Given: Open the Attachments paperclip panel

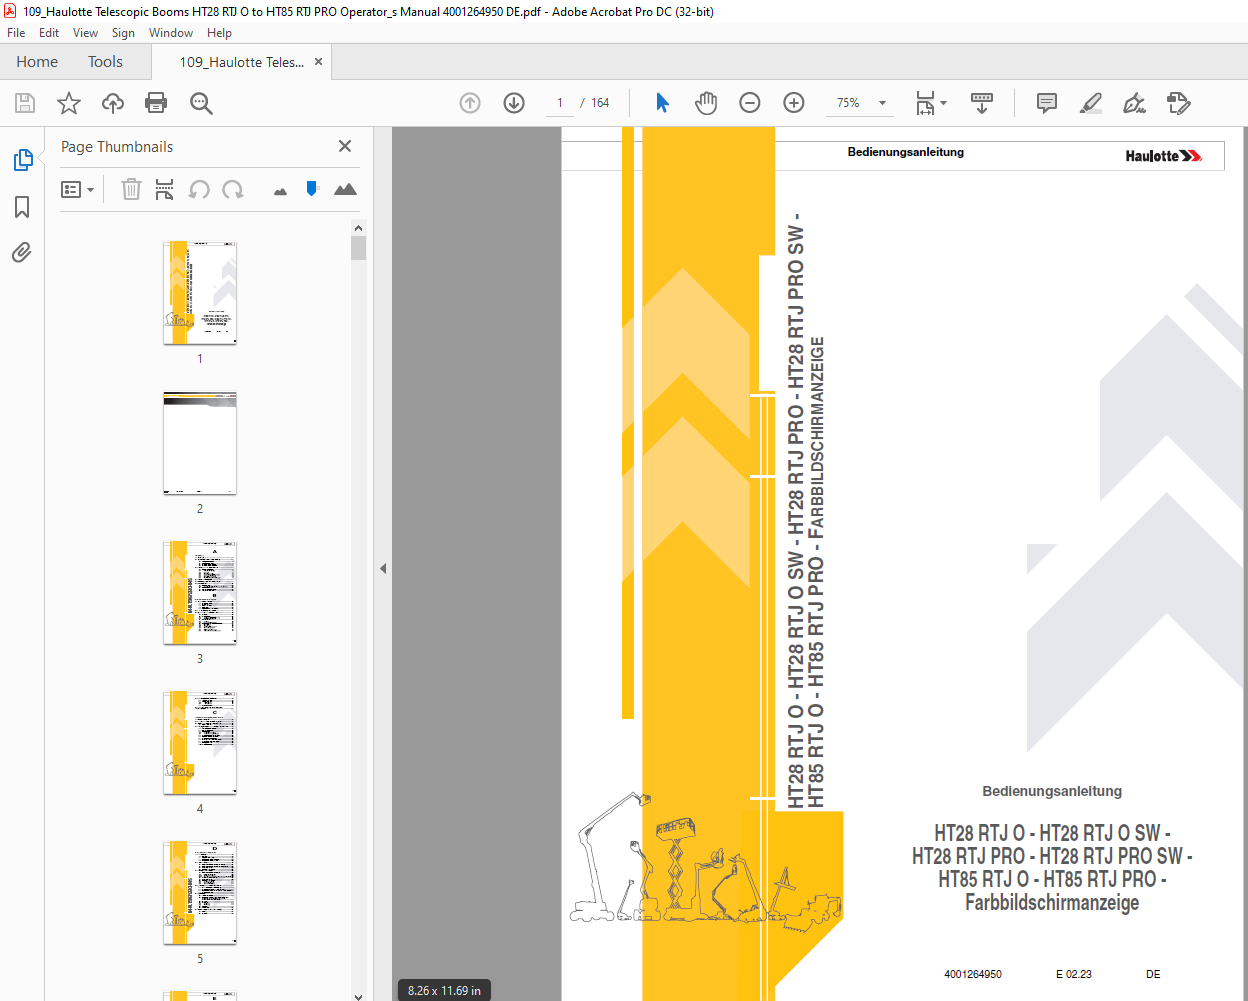Looking at the screenshot, I should tap(22, 252).
